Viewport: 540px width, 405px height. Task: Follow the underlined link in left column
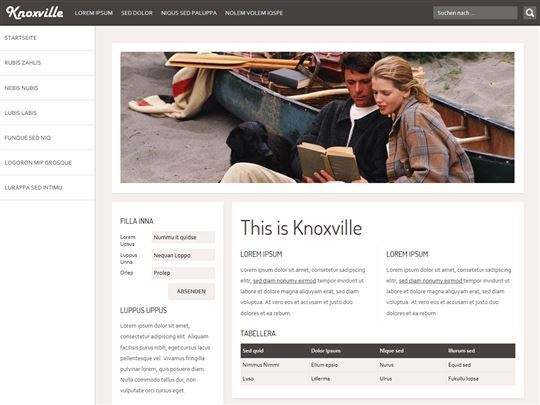284,281
